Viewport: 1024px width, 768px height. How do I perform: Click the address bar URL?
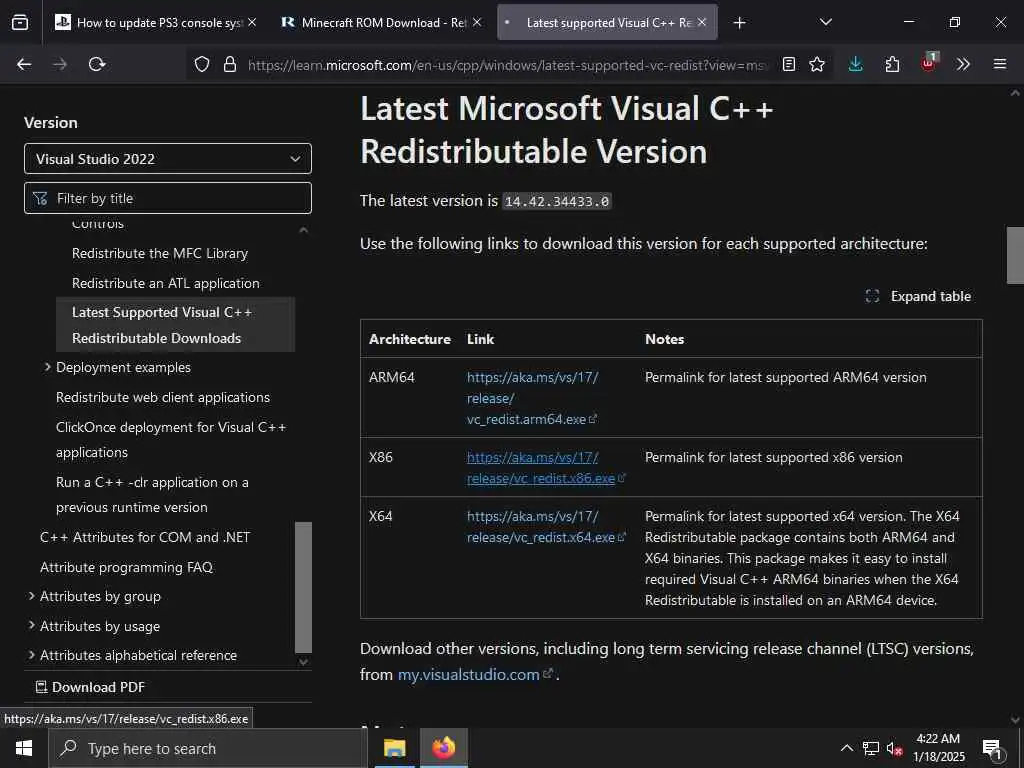click(x=507, y=65)
